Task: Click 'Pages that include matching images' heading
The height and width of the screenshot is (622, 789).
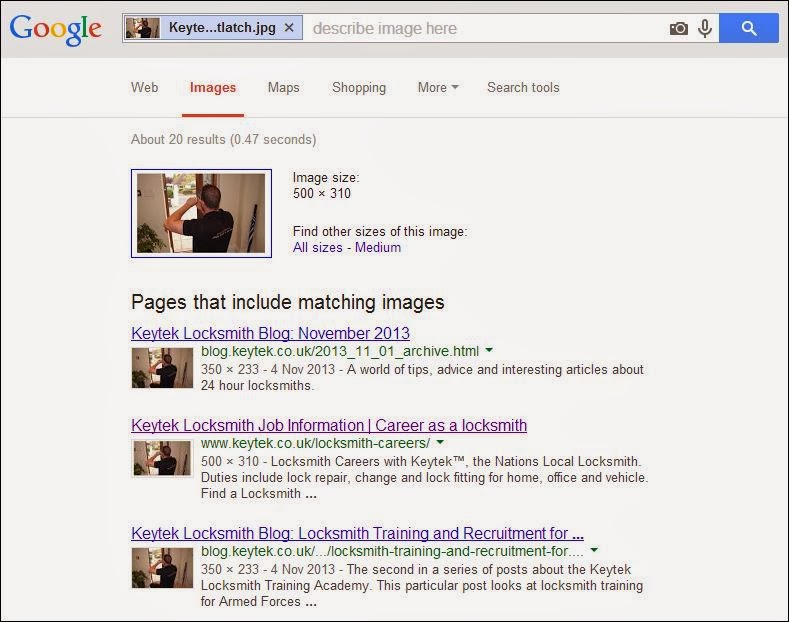Action: 288,302
